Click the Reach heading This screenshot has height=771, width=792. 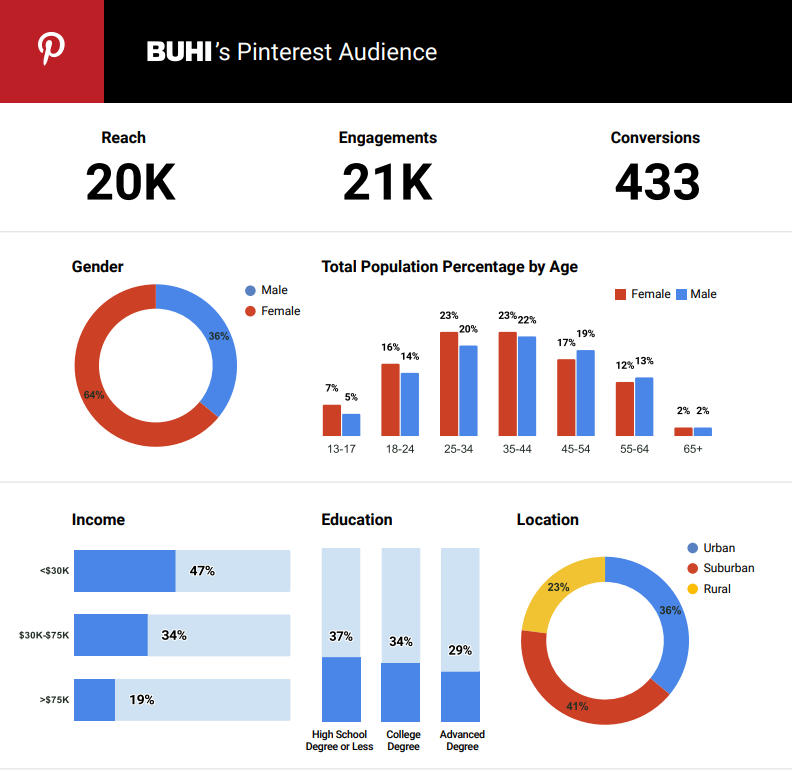pos(123,137)
